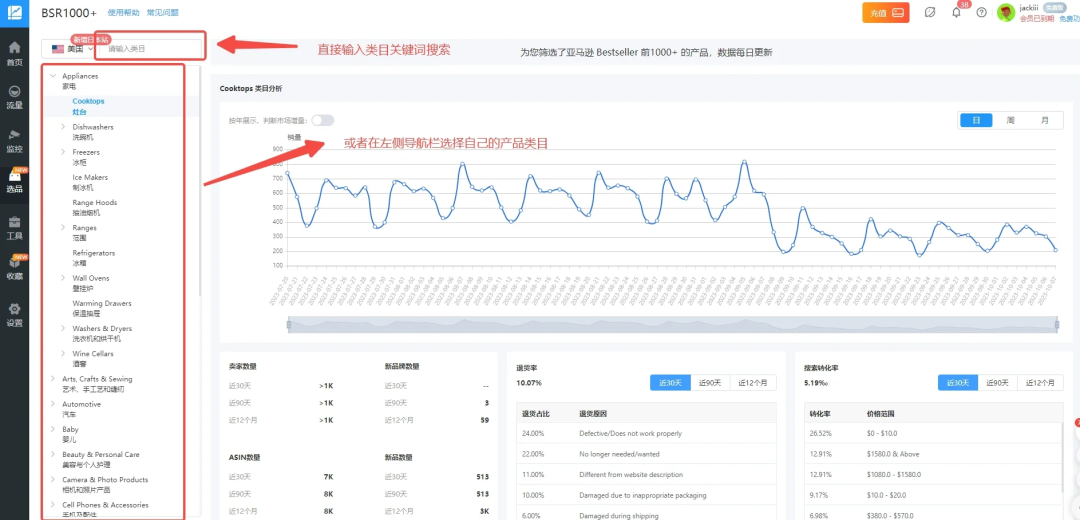Click the US flag icon
The image size is (1080, 520).
pos(58,49)
